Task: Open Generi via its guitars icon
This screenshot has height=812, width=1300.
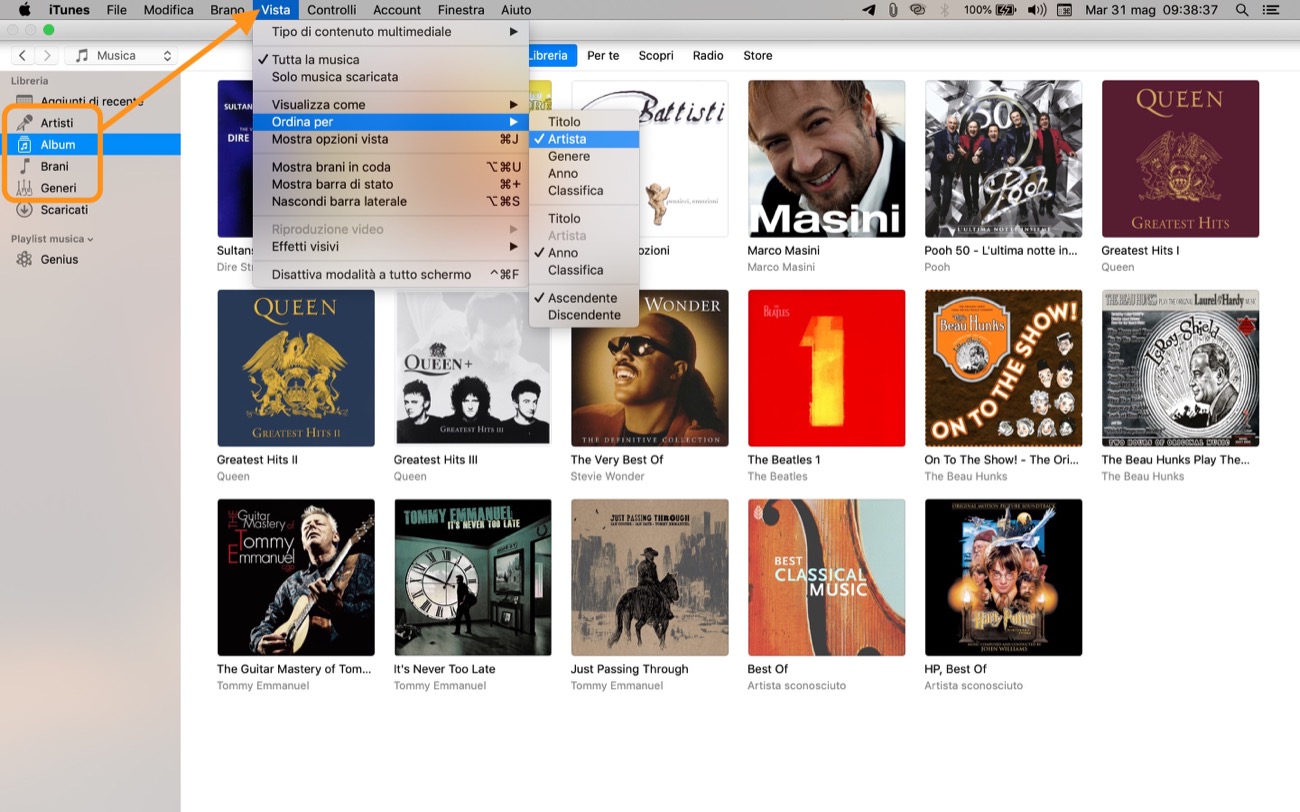Action: 24,188
